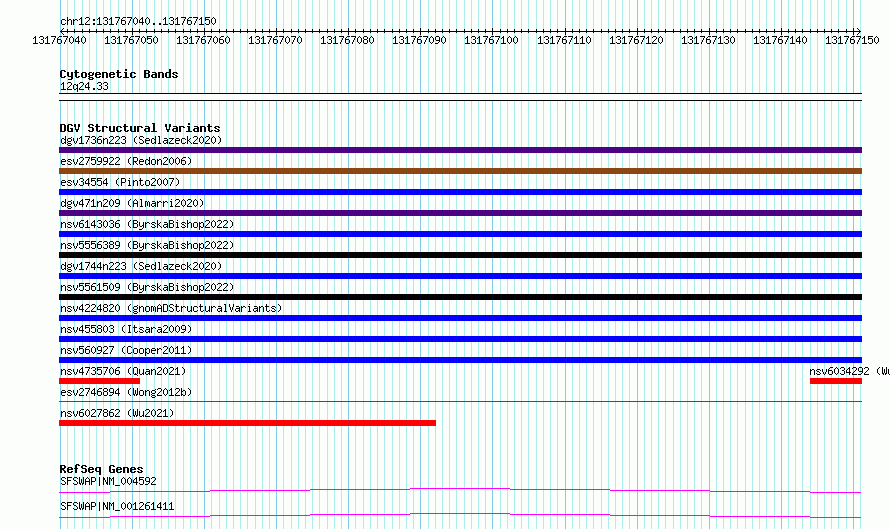Image resolution: width=890 pixels, height=529 pixels.
Task: Open nsv4224820 (gnomADStructuralVariants) label
Action: pyautogui.click(x=171, y=308)
